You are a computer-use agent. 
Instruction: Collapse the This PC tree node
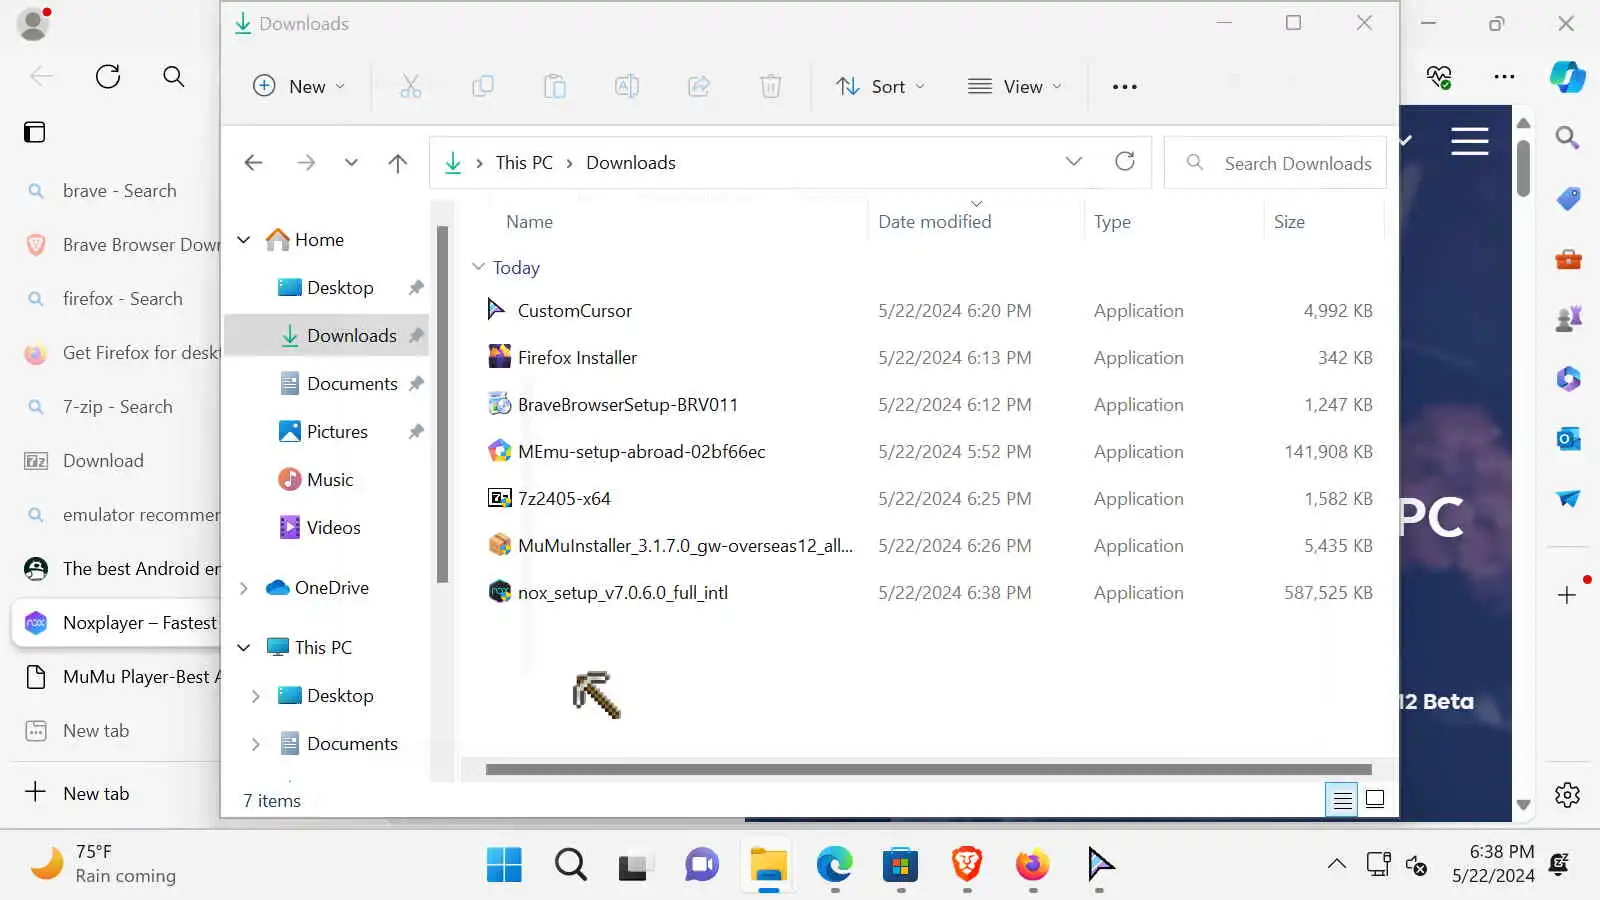click(x=244, y=648)
